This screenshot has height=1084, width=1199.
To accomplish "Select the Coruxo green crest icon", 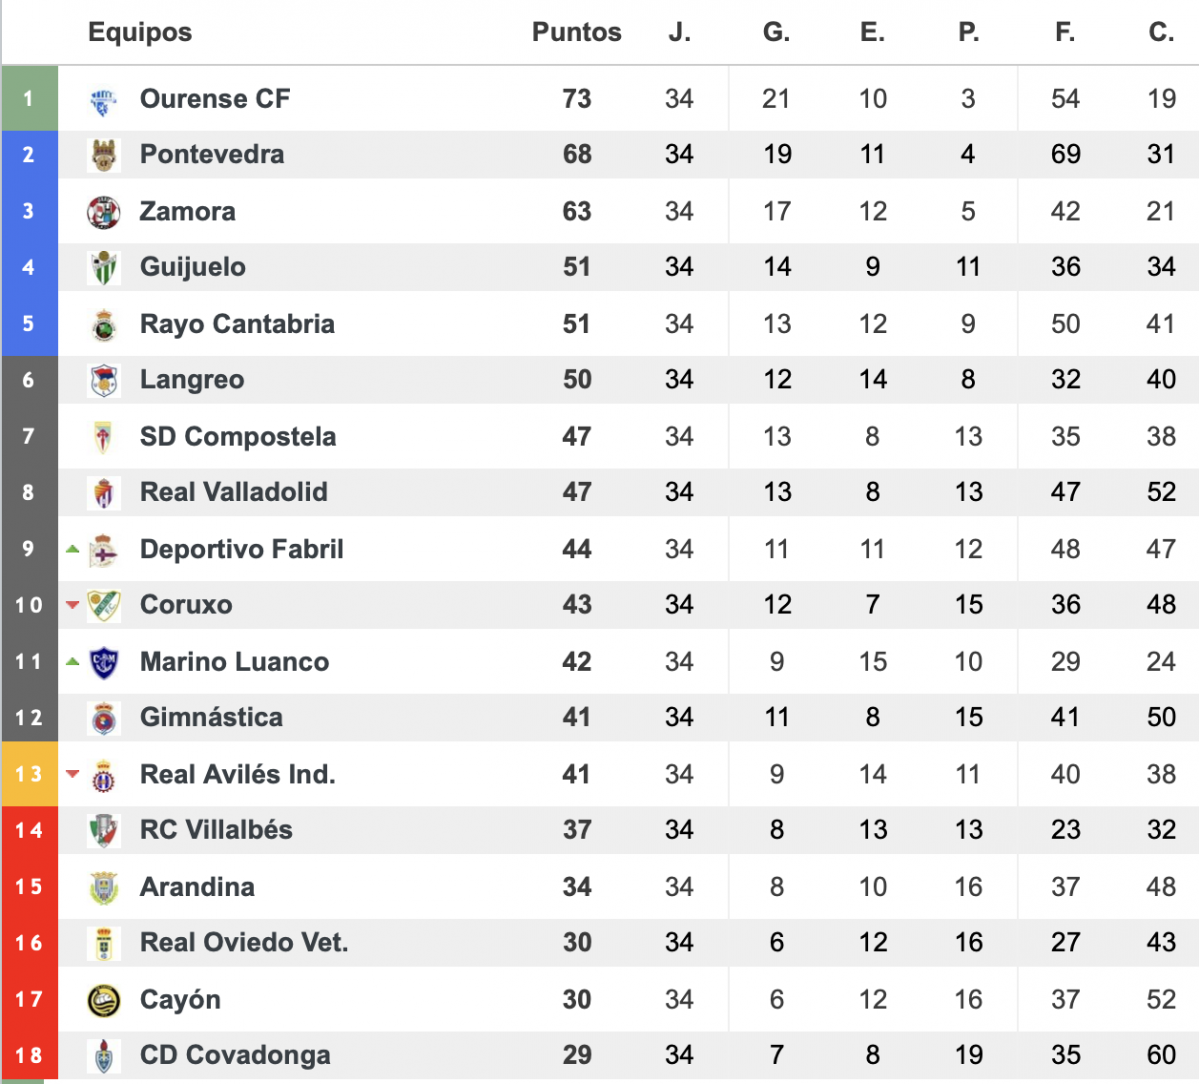I will point(103,605).
